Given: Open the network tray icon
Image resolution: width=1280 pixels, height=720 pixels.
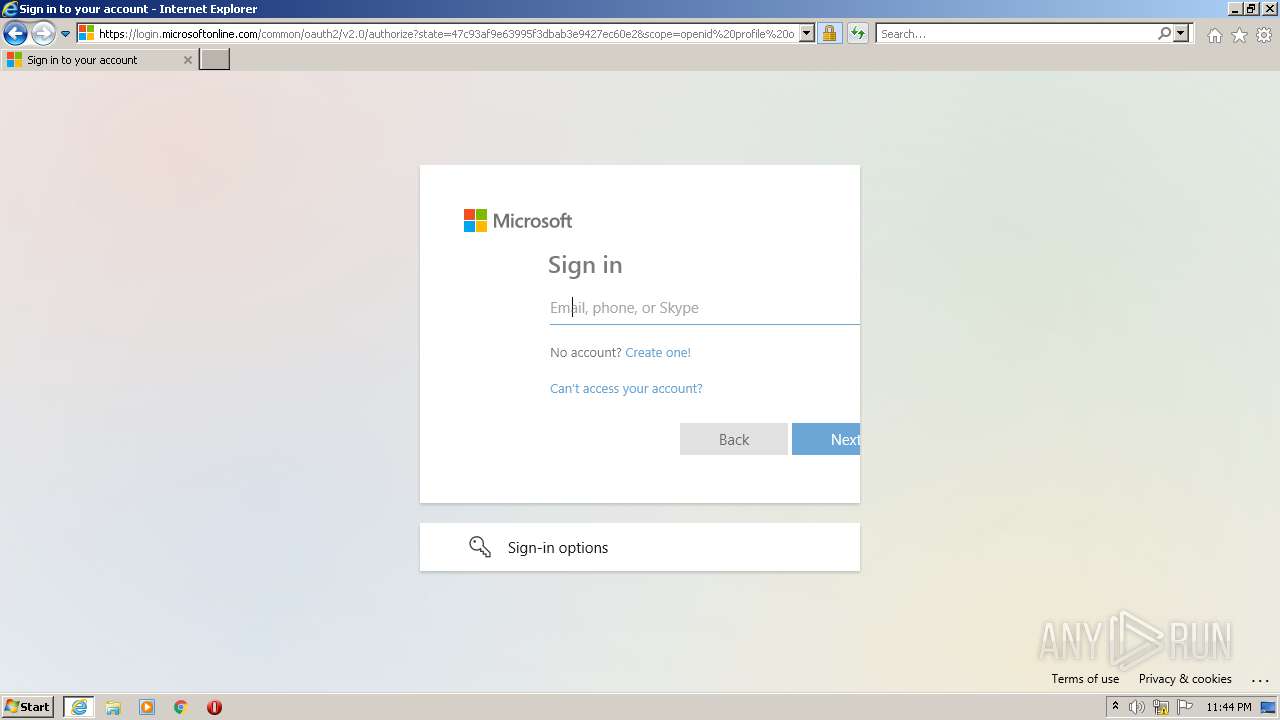Looking at the screenshot, I should (x=1161, y=707).
